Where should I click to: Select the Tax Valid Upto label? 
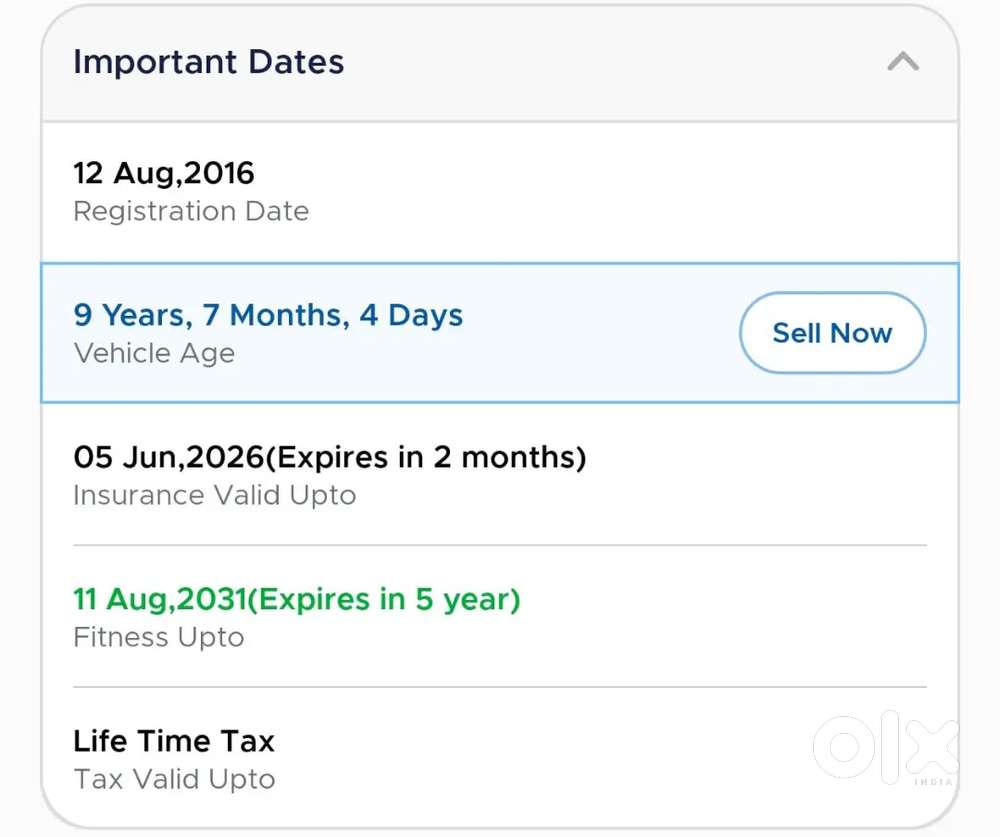click(x=174, y=779)
